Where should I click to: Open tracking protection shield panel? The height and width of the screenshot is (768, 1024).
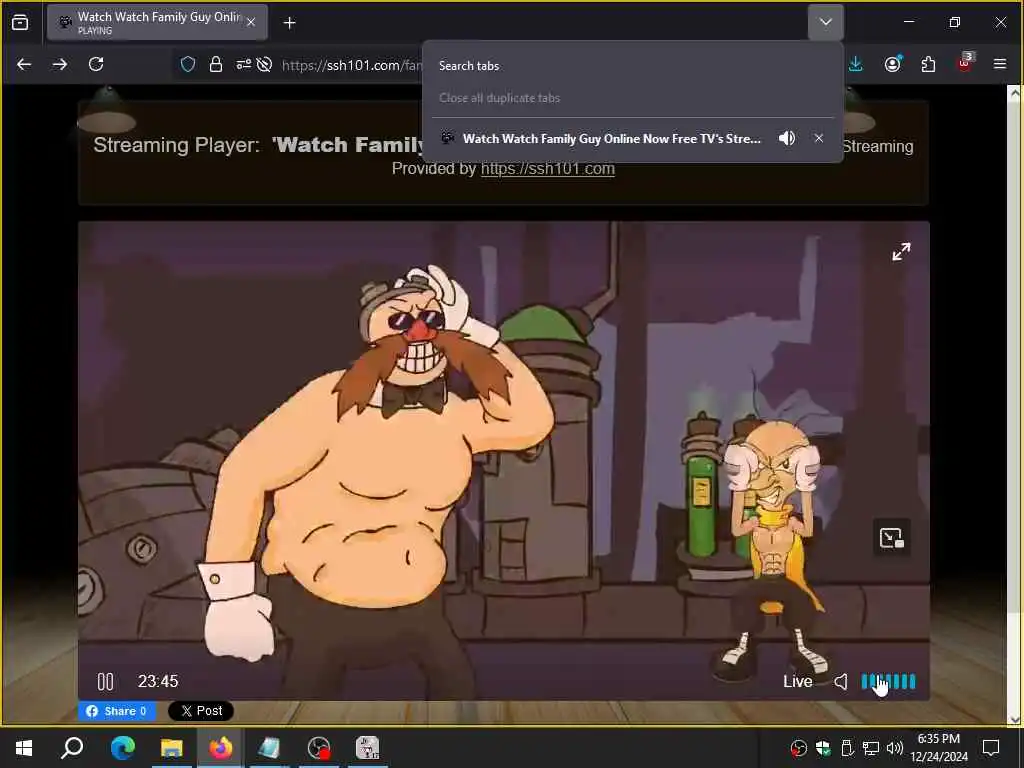pos(188,64)
